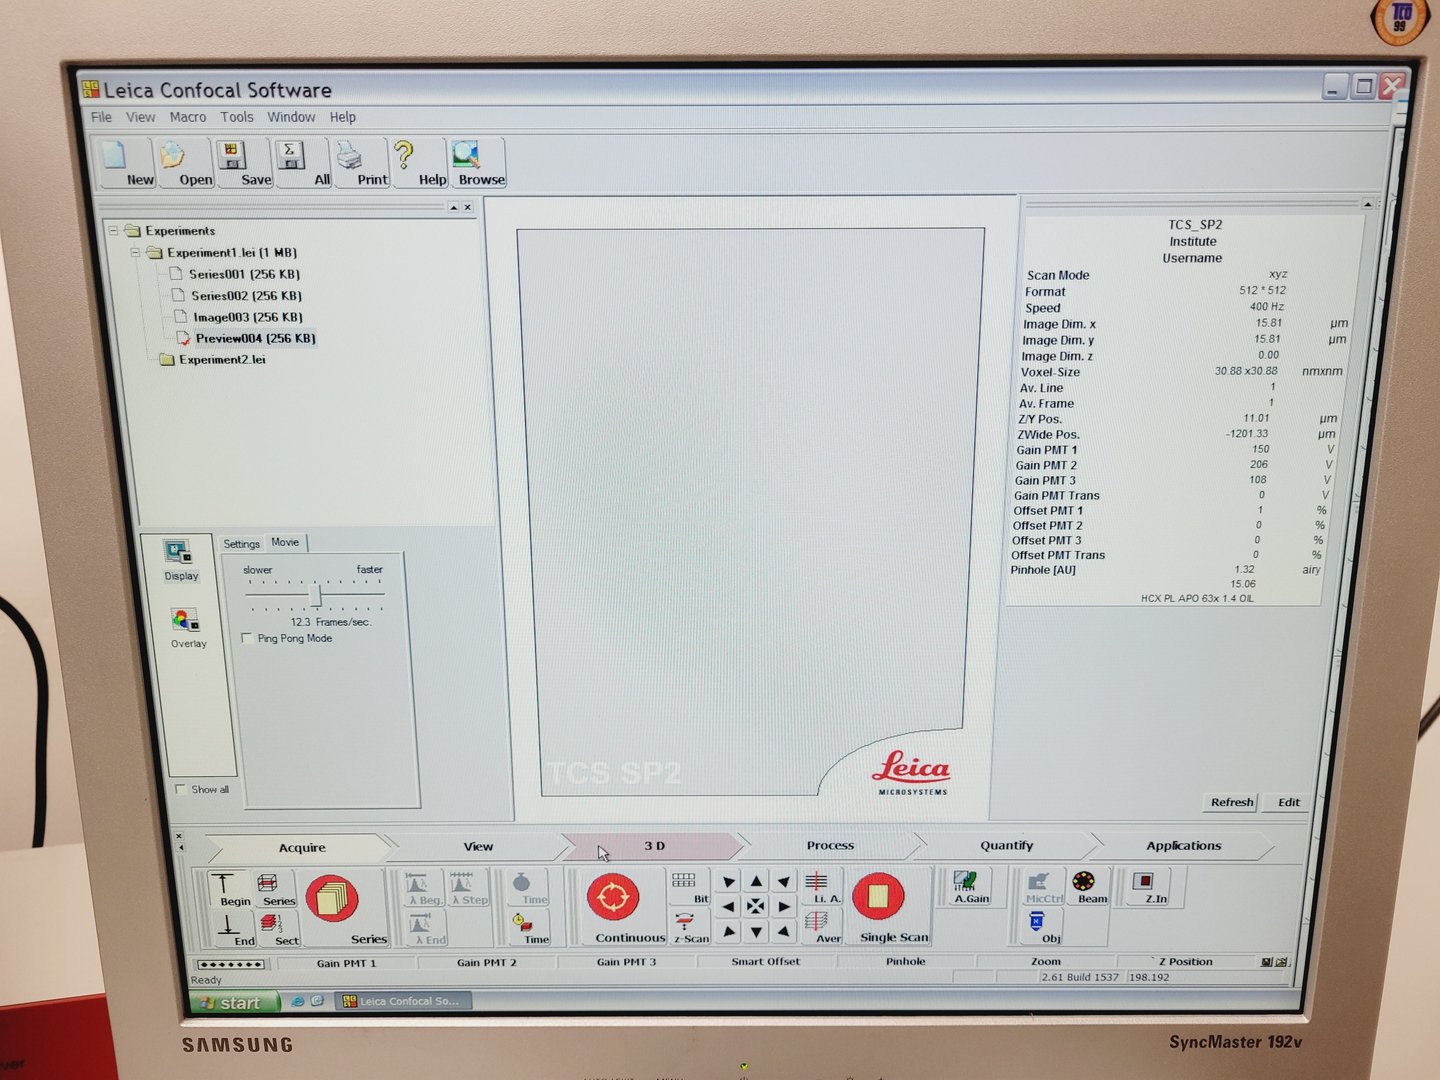Collapse the root Experiments tree node

tap(113, 231)
